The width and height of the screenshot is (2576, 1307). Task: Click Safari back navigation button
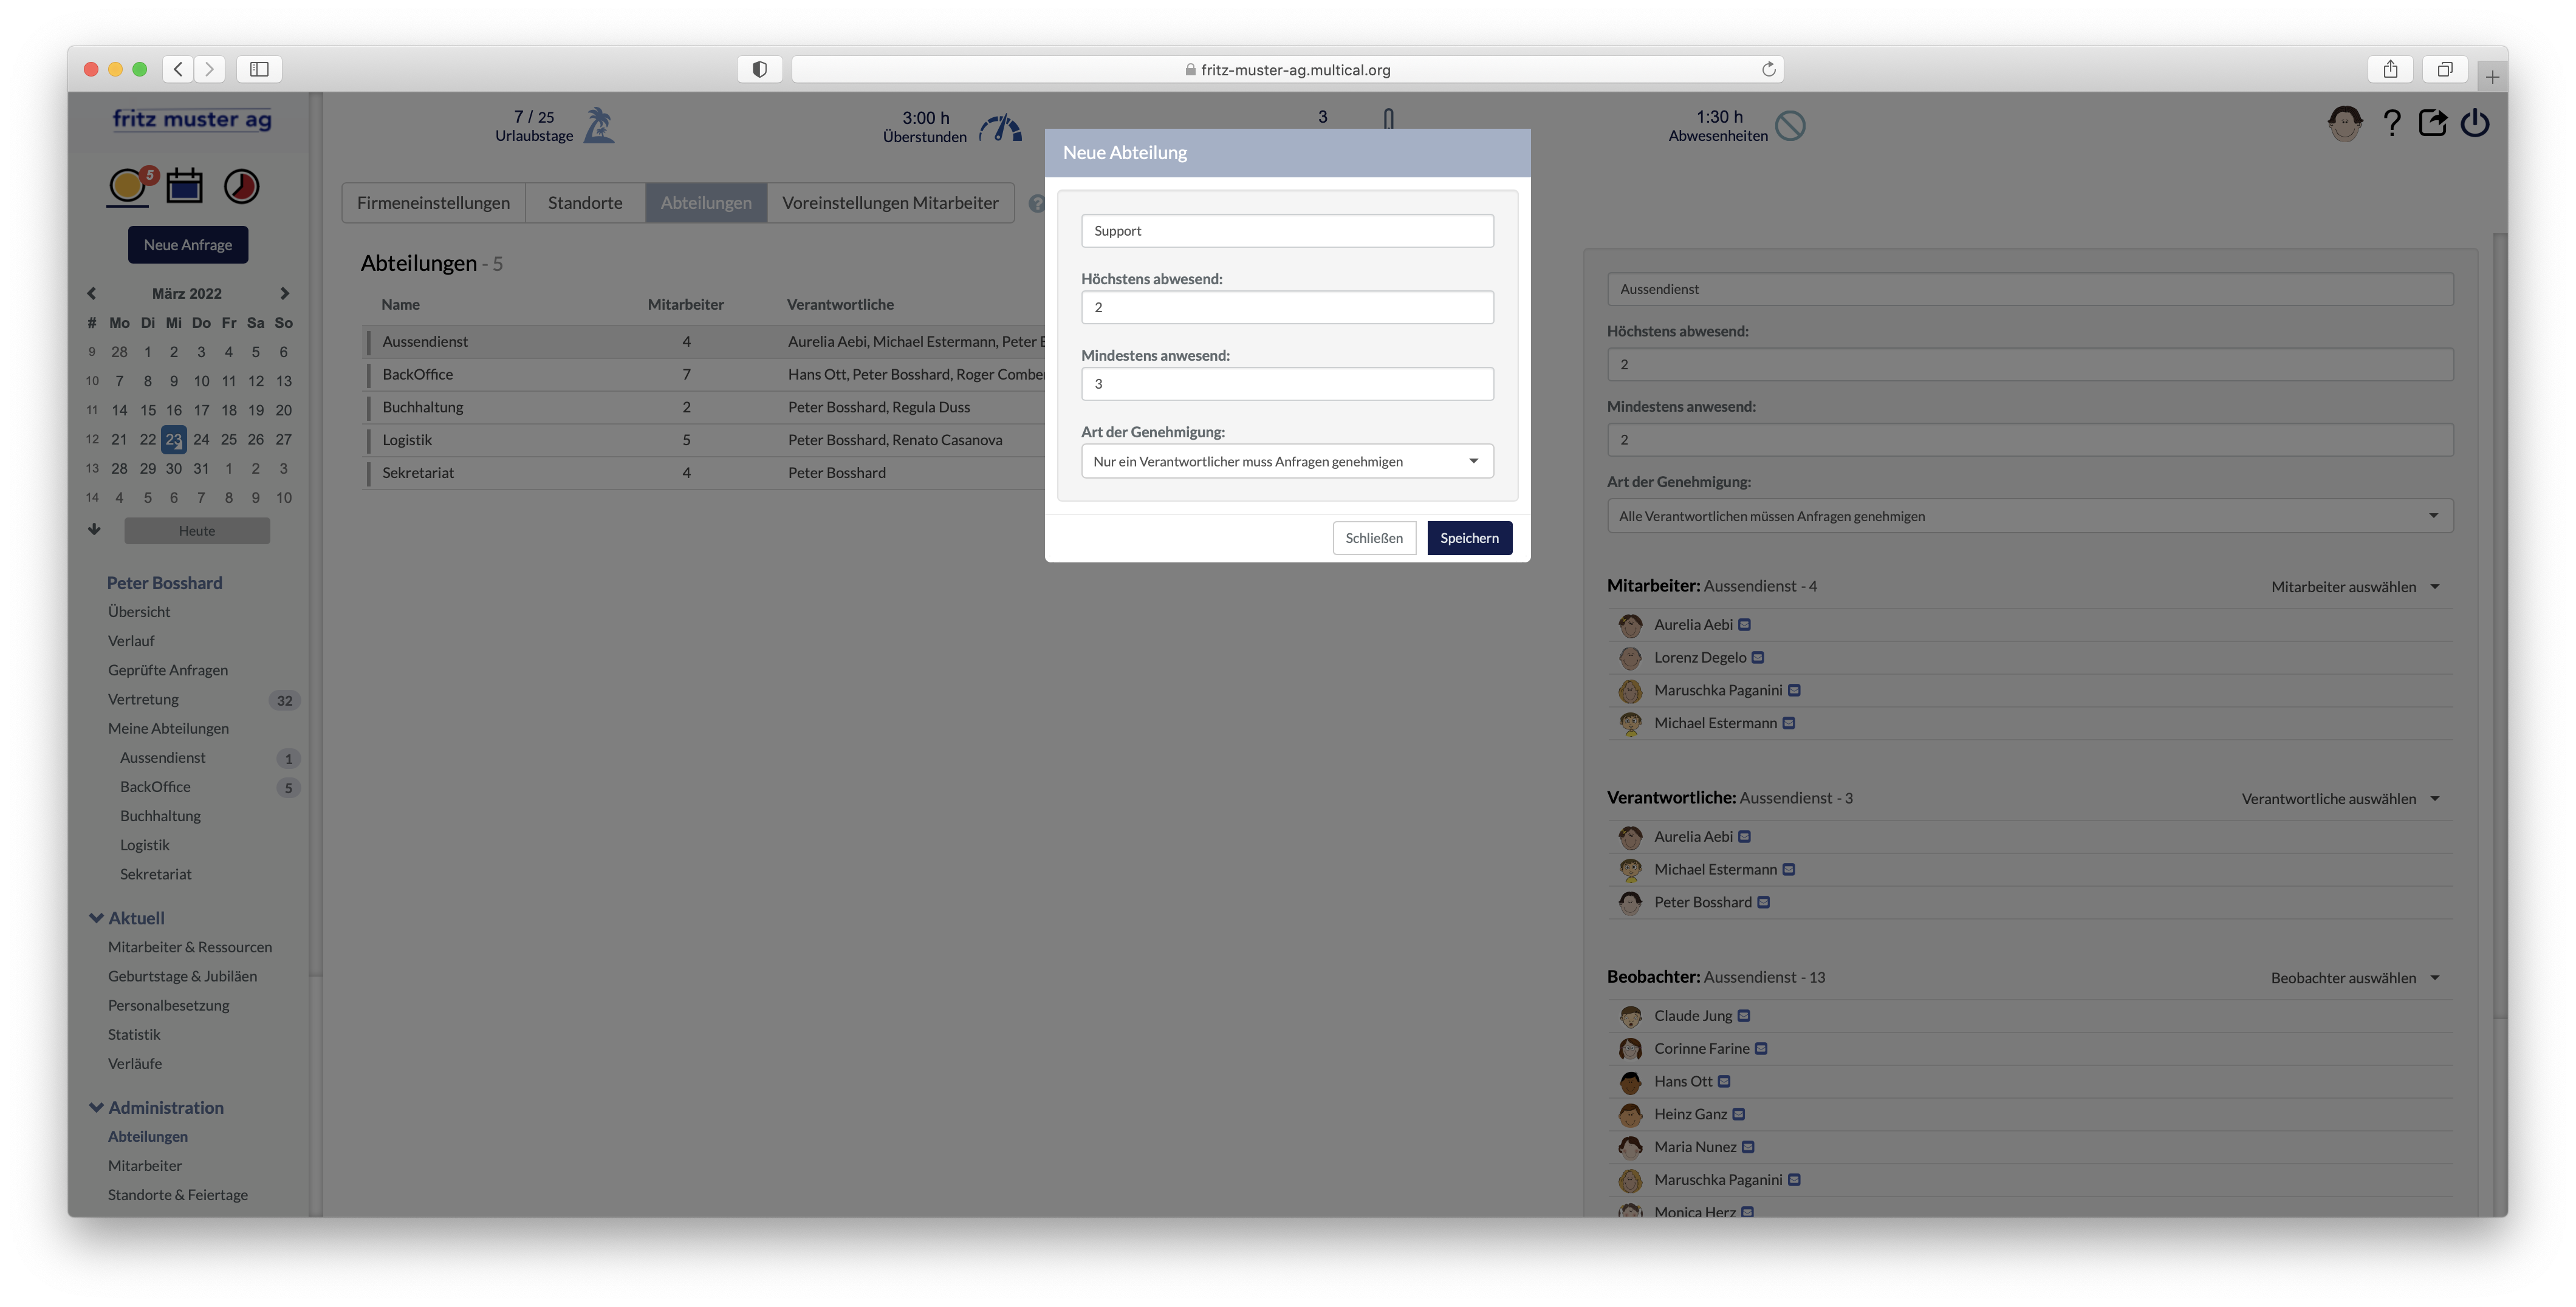[x=178, y=69]
